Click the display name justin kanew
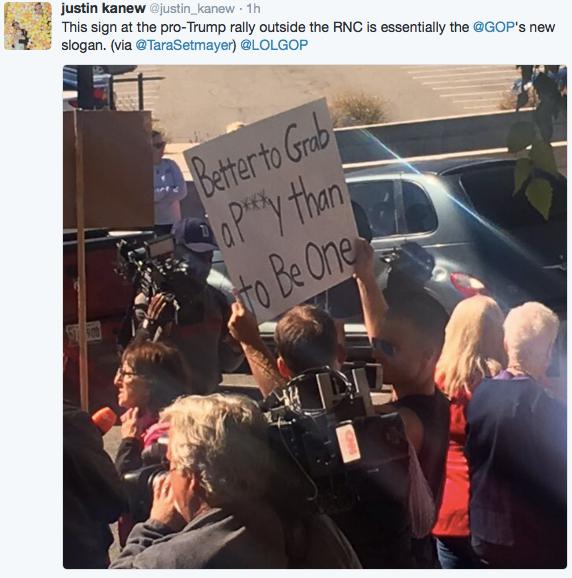 103,8
